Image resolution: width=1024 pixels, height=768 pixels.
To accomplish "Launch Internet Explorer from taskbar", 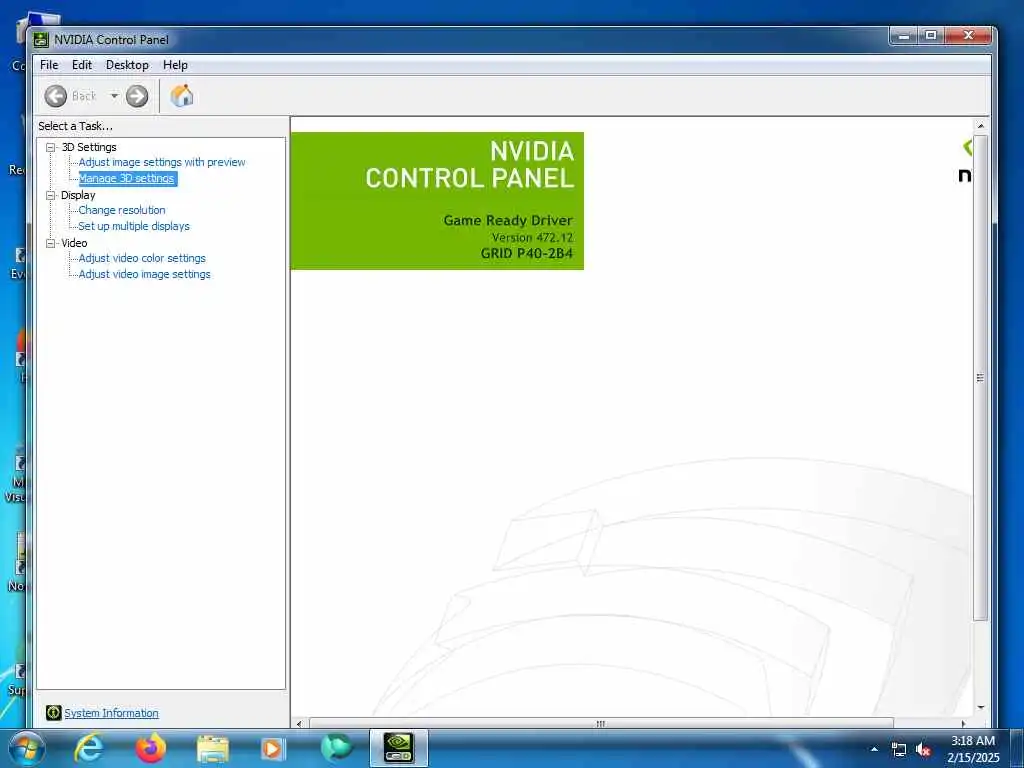I will pyautogui.click(x=88, y=748).
